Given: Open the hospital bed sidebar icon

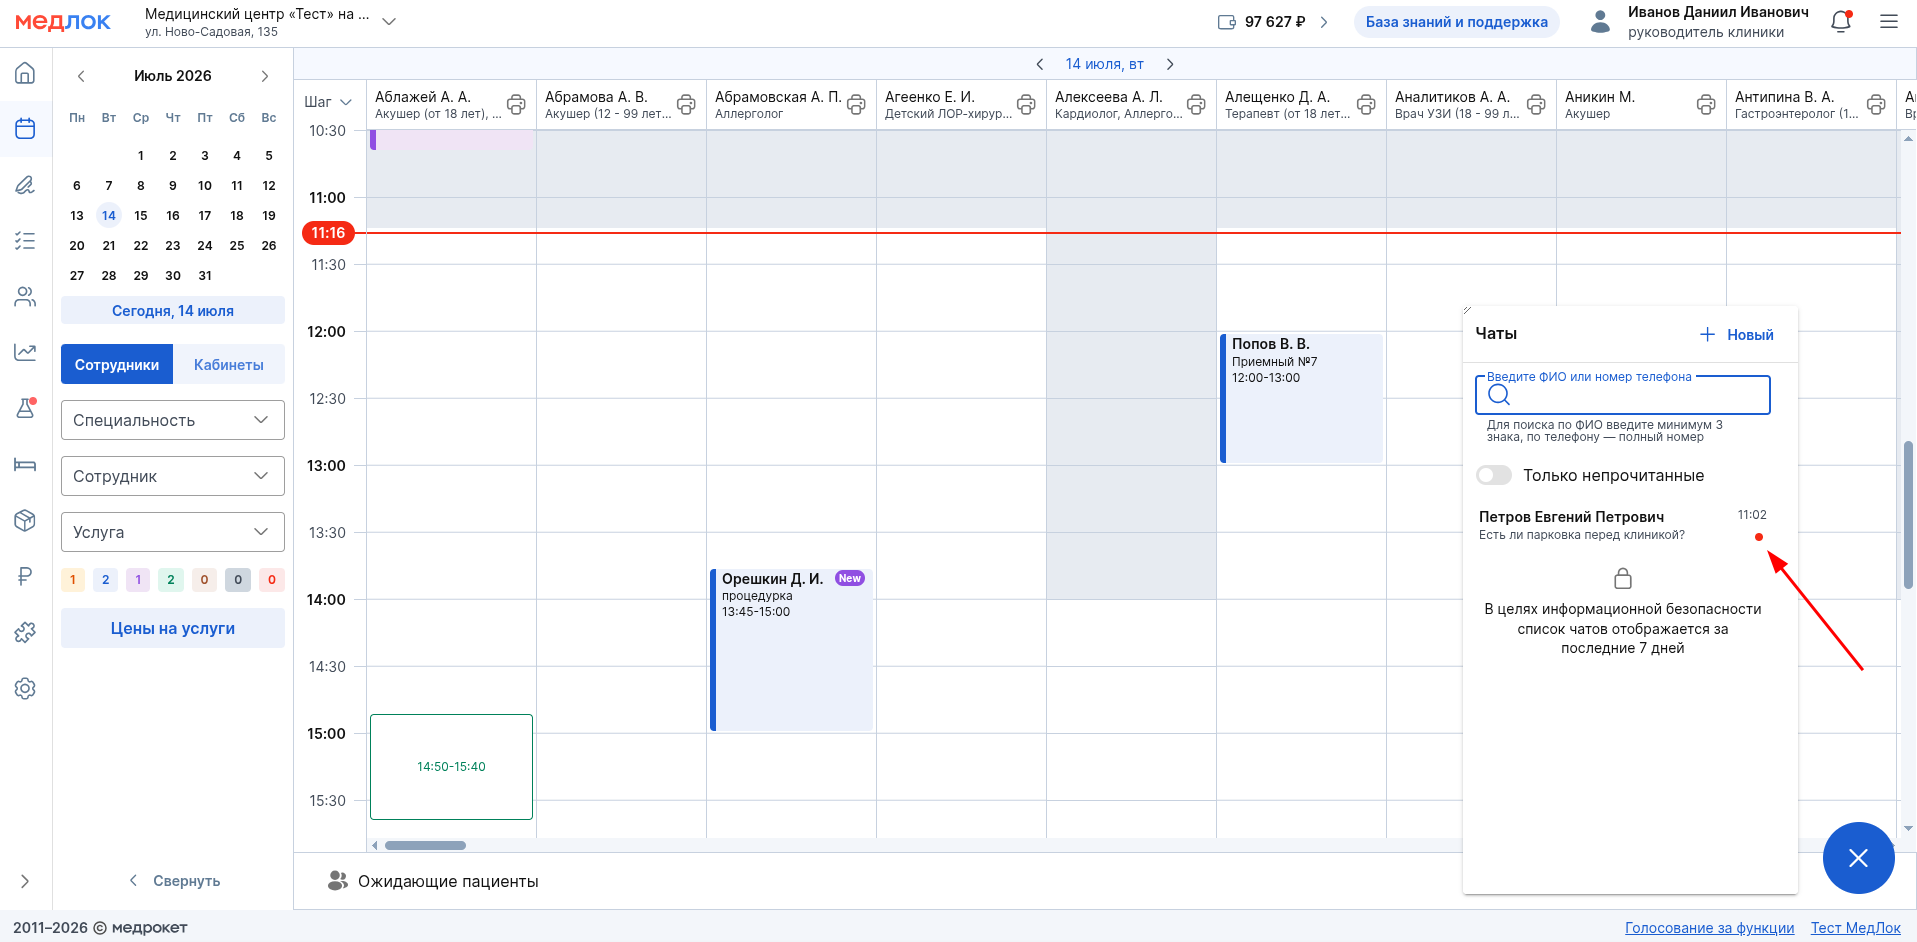Looking at the screenshot, I should tap(25, 464).
